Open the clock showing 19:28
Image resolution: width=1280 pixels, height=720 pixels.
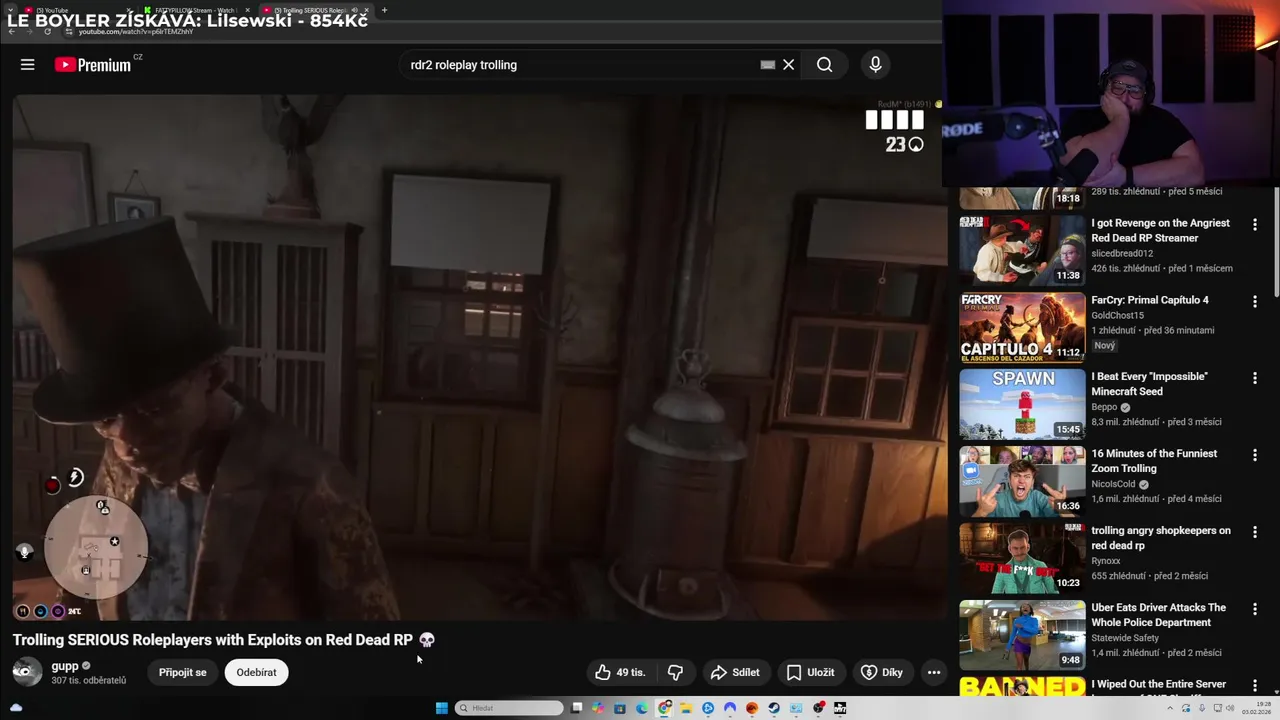(1256, 708)
